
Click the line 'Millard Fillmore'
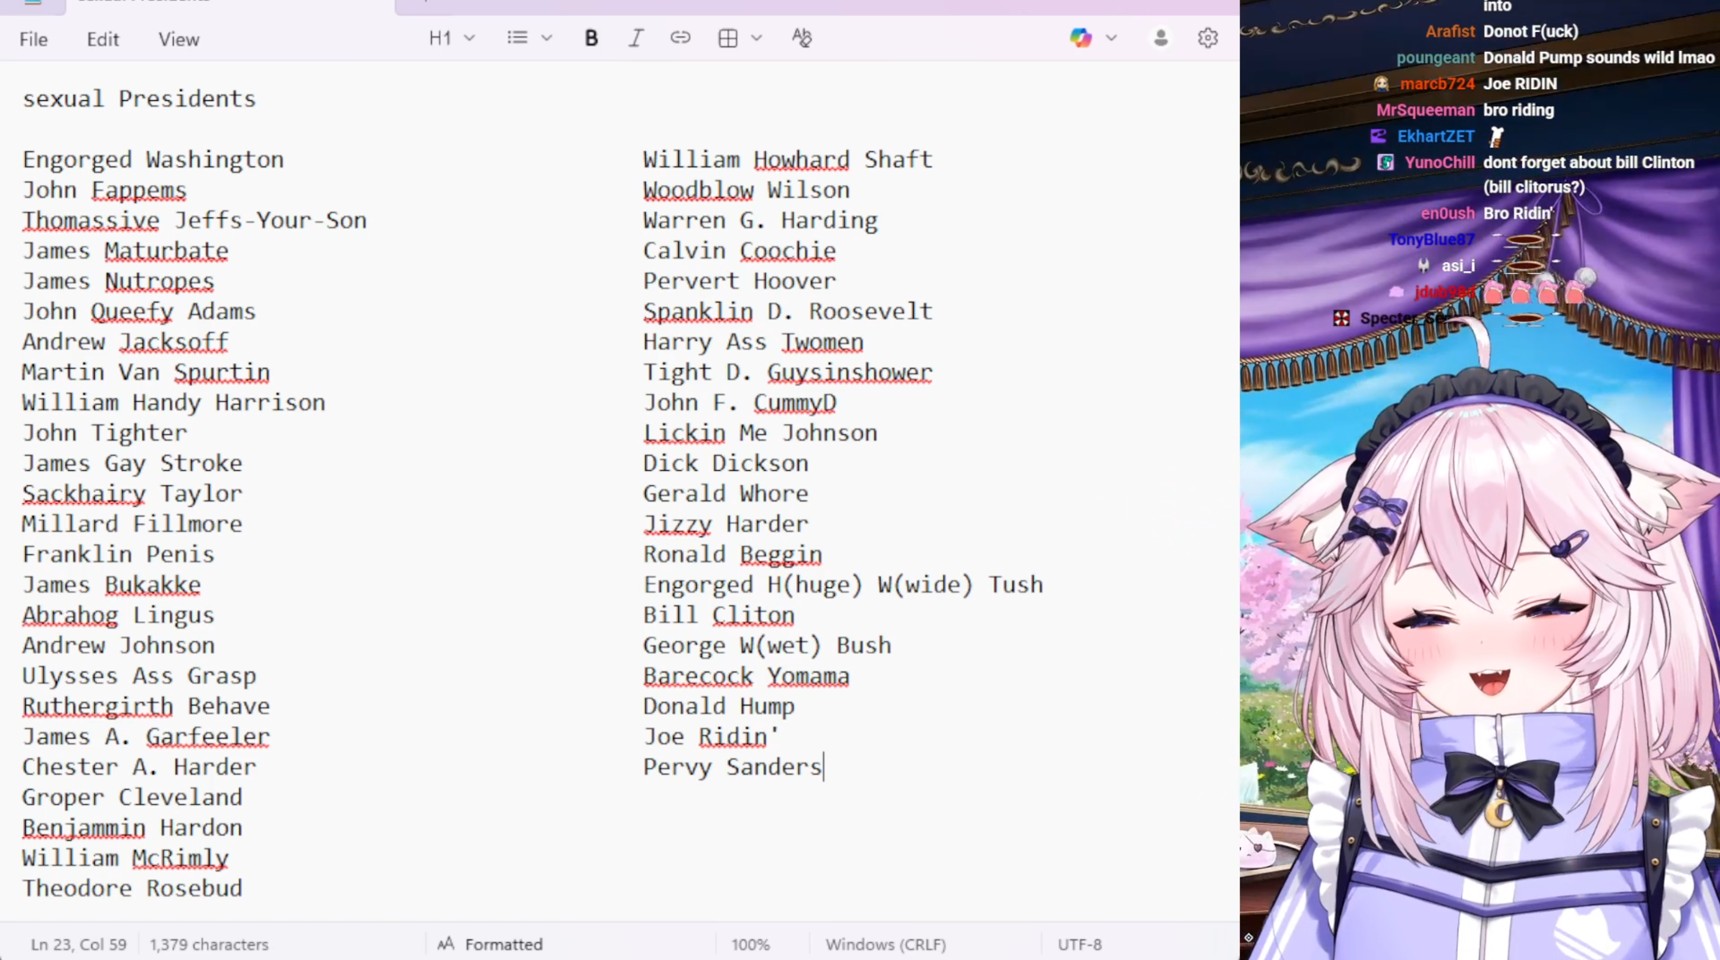point(132,524)
